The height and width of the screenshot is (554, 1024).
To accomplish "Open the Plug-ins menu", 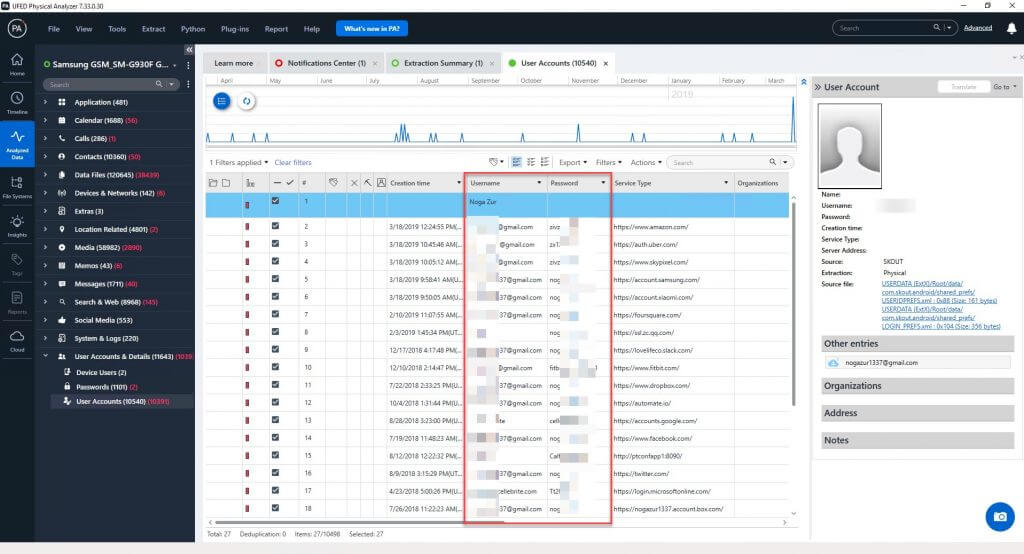I will (x=234, y=29).
